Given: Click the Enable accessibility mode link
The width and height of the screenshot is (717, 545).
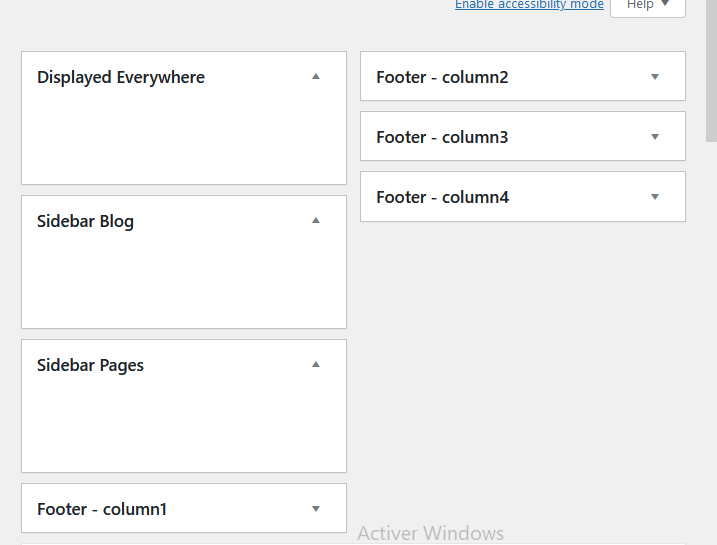Looking at the screenshot, I should (529, 5).
